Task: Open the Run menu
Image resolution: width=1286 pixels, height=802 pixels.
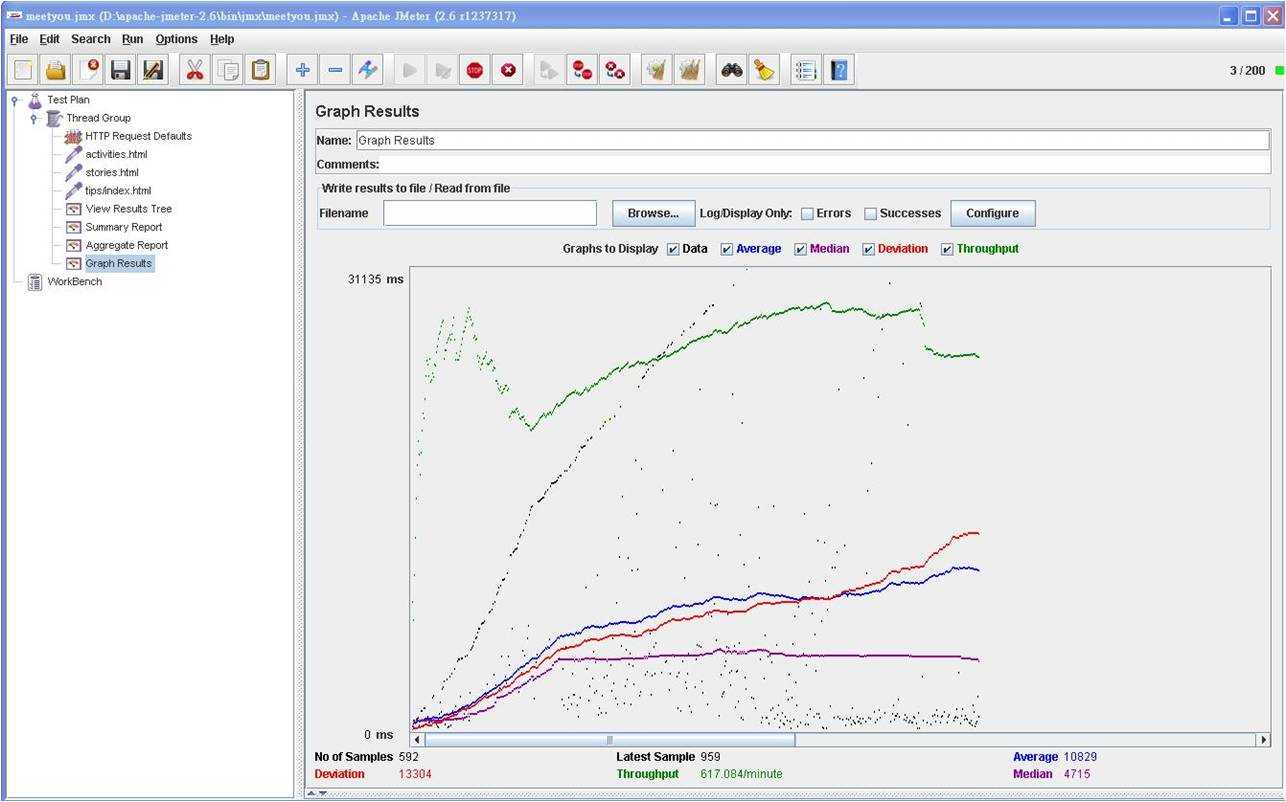Action: coord(132,39)
